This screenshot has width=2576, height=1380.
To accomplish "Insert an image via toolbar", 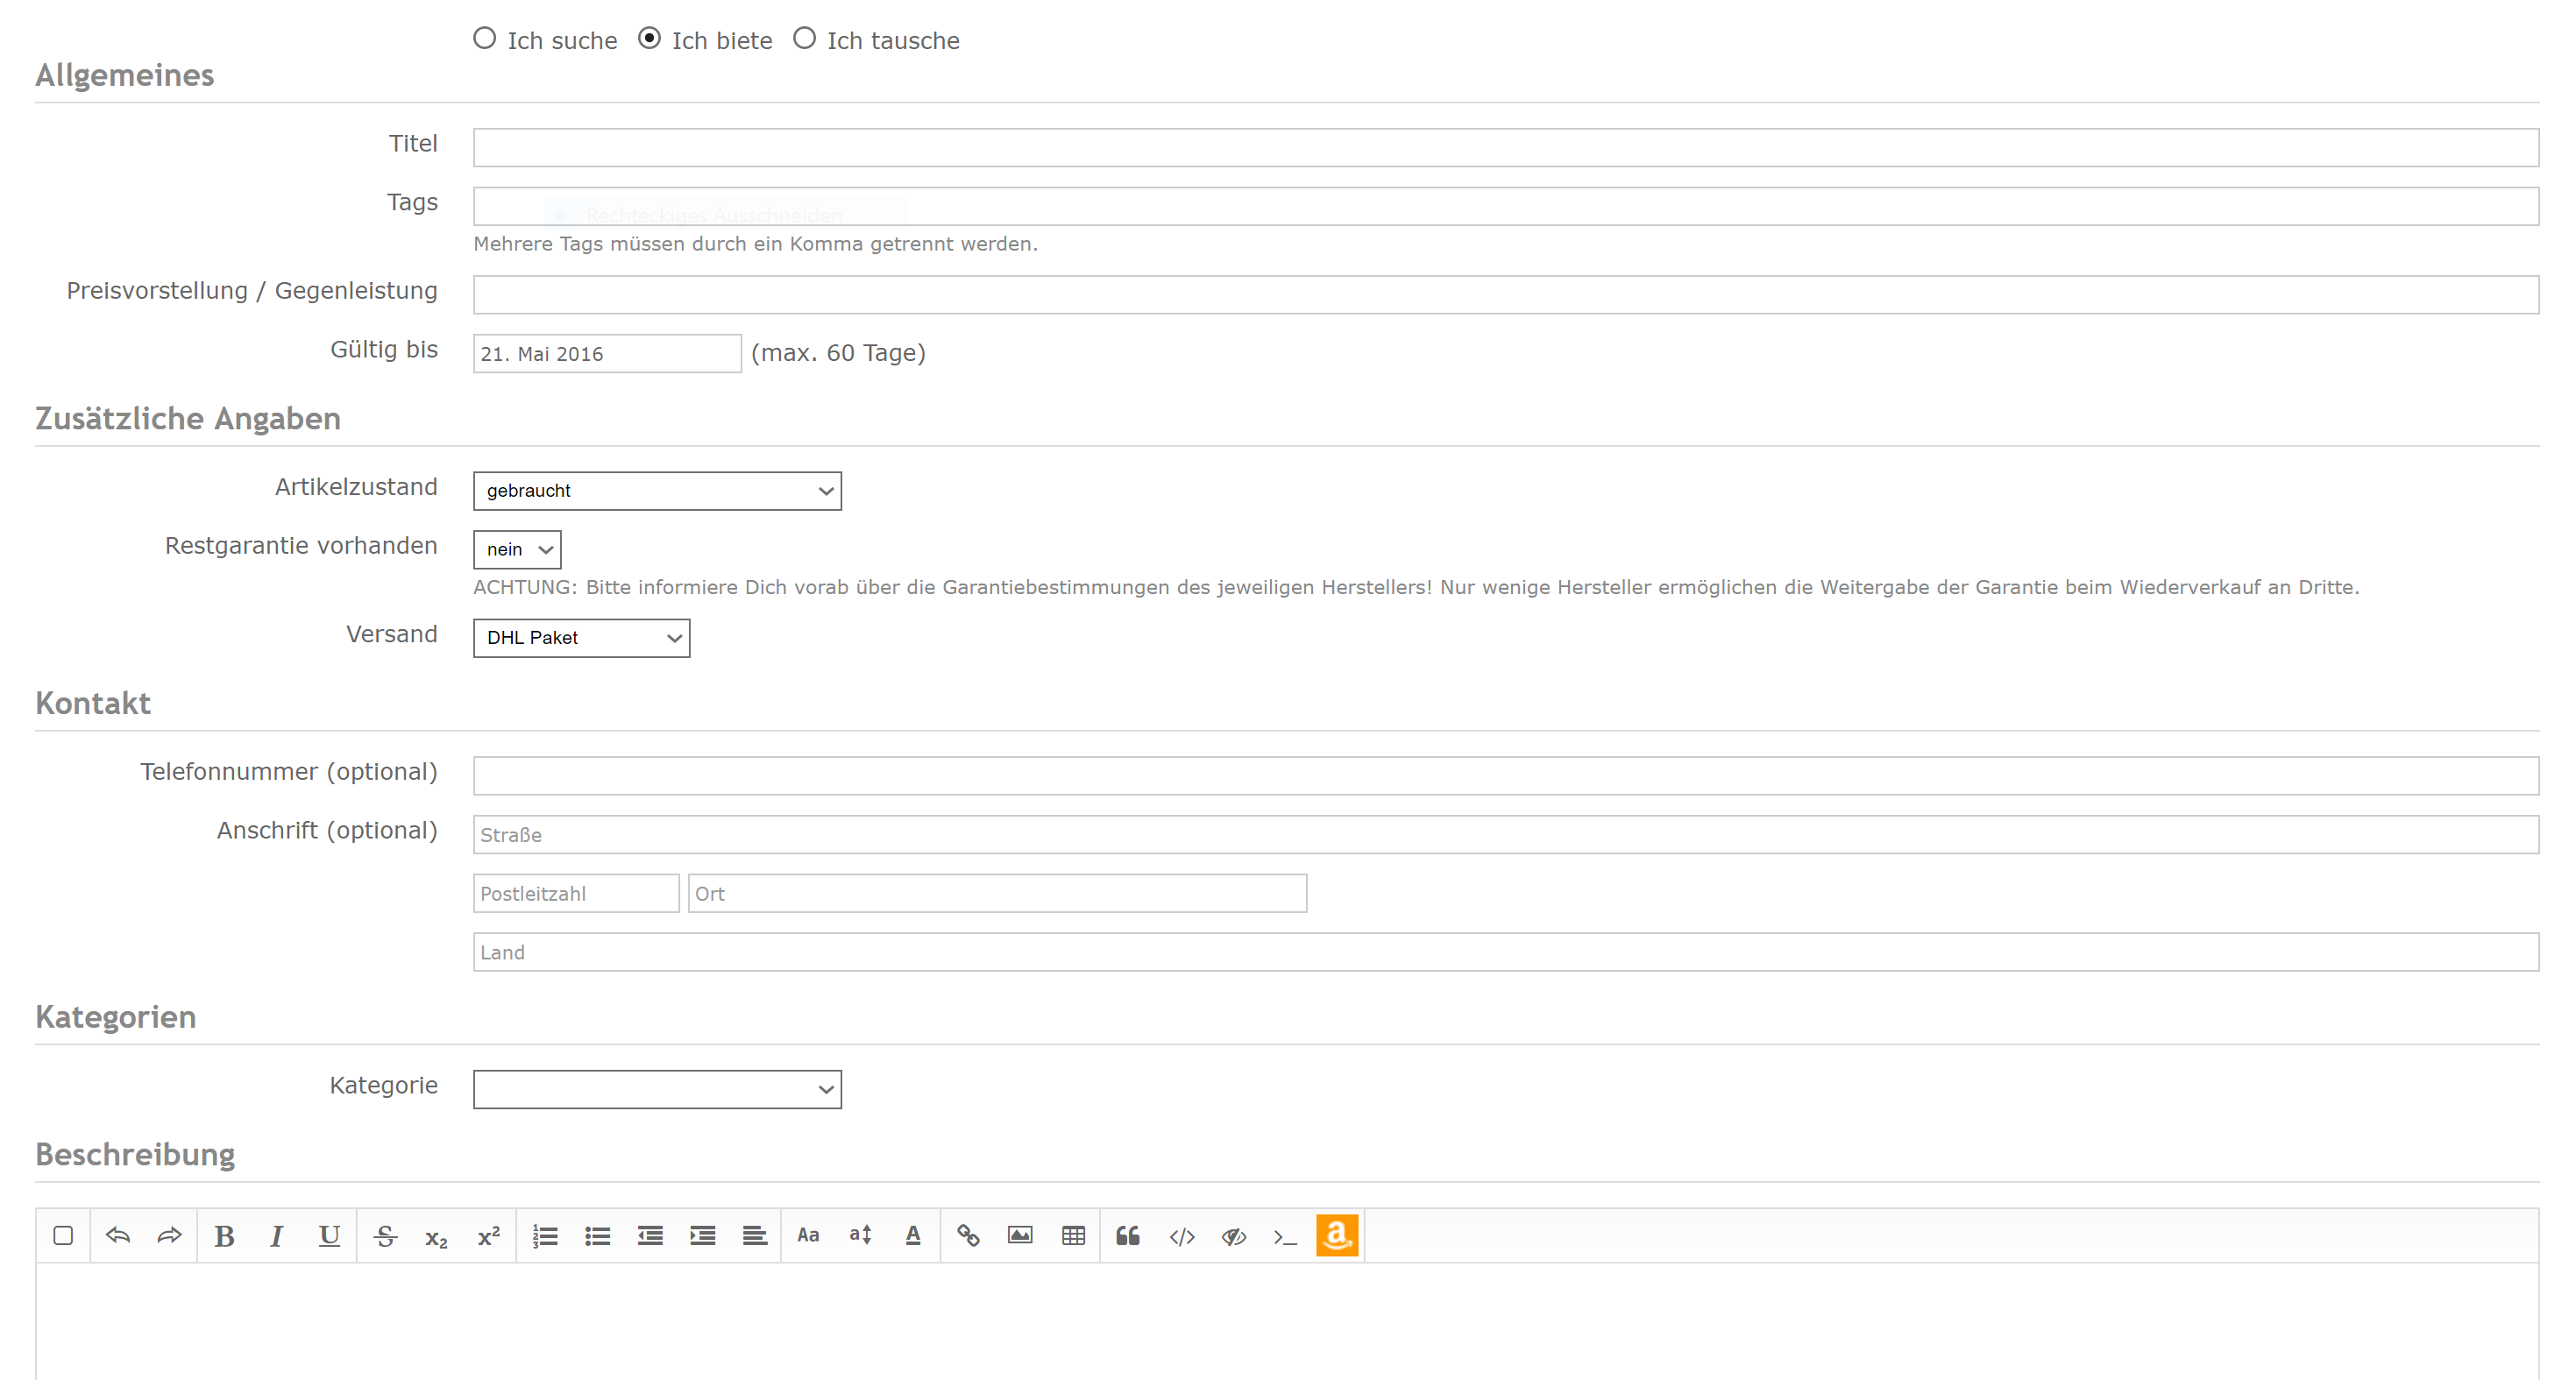I will pyautogui.click(x=1020, y=1236).
